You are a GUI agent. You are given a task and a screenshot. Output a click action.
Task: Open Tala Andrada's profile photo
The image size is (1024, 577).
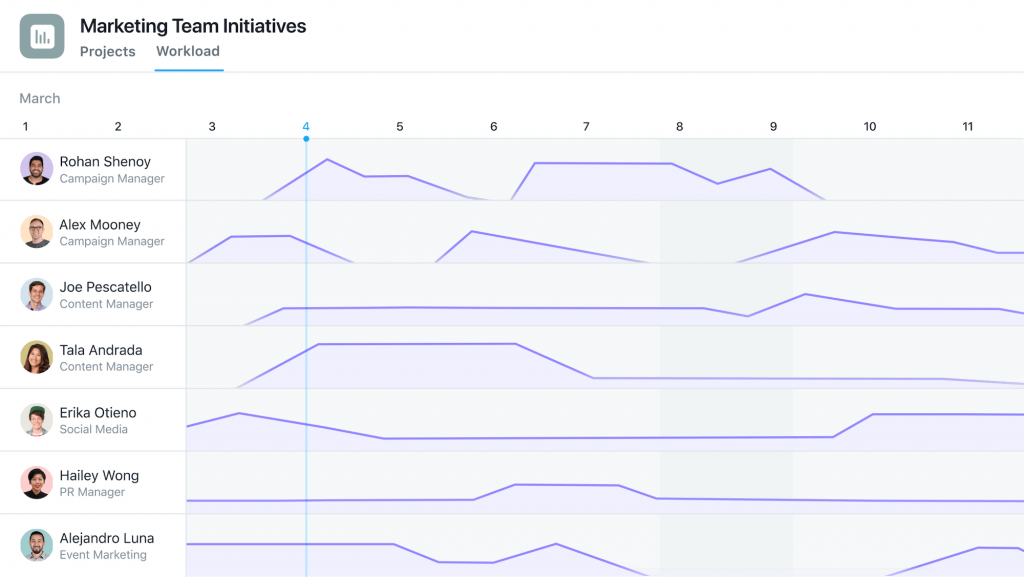(x=36, y=357)
